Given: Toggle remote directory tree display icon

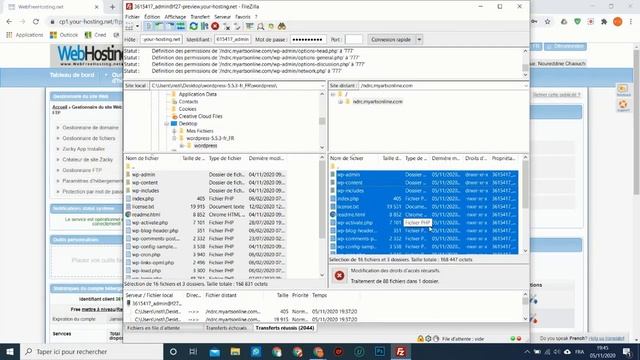Looking at the screenshot, I should coord(170,27).
